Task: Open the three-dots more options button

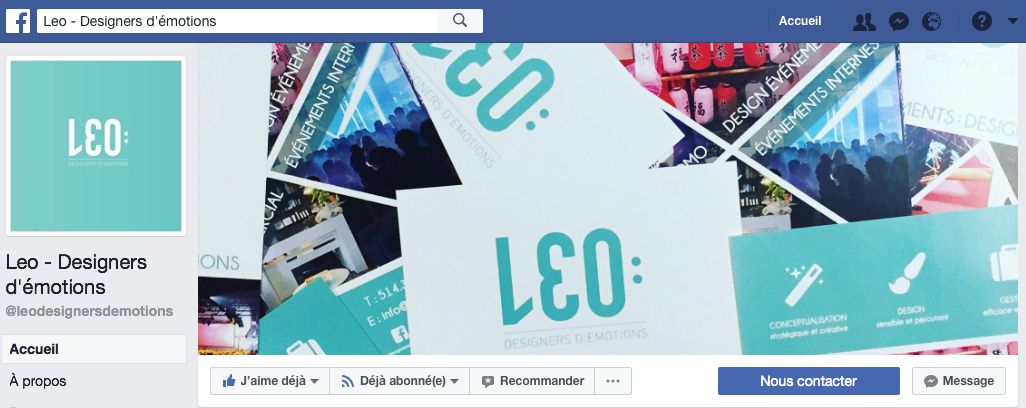Action: 612,381
